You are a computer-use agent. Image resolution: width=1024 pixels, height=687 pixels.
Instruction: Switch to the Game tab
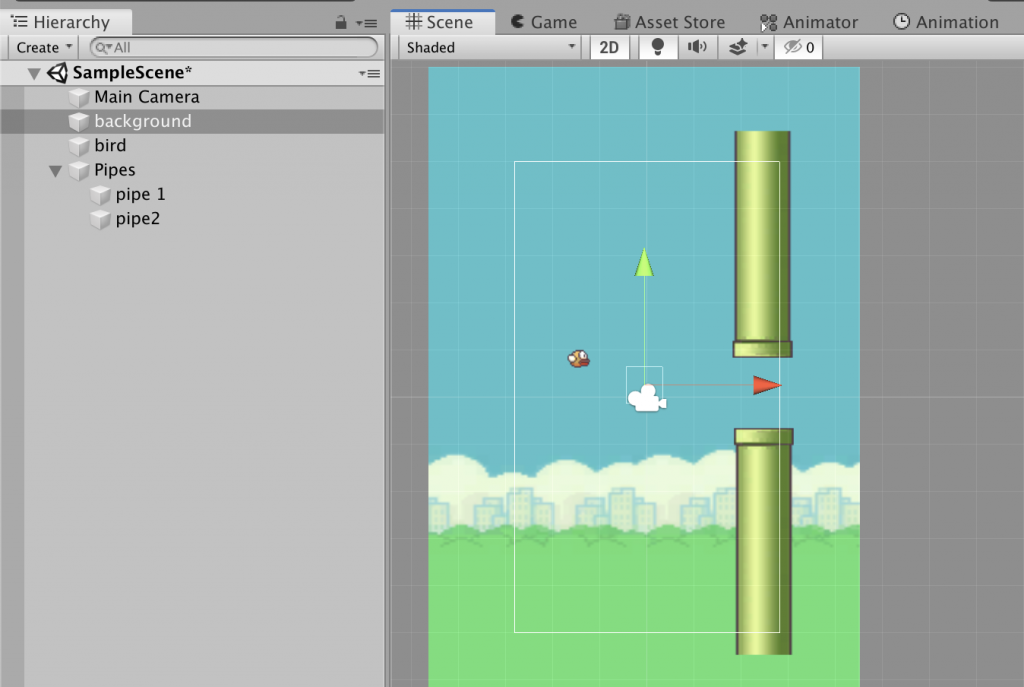[x=543, y=22]
